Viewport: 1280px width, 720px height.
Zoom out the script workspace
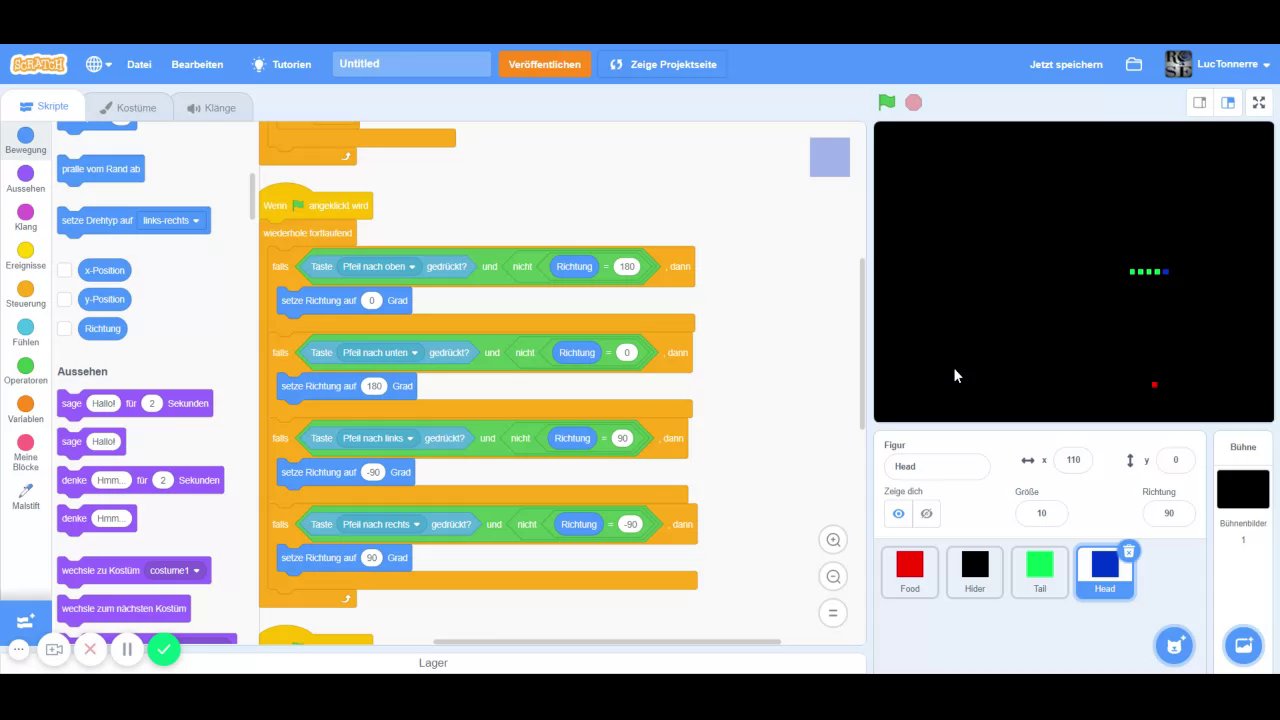(x=832, y=576)
